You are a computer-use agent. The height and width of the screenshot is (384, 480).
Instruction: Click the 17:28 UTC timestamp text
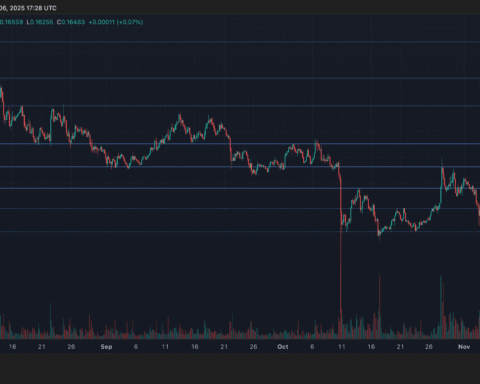41,8
